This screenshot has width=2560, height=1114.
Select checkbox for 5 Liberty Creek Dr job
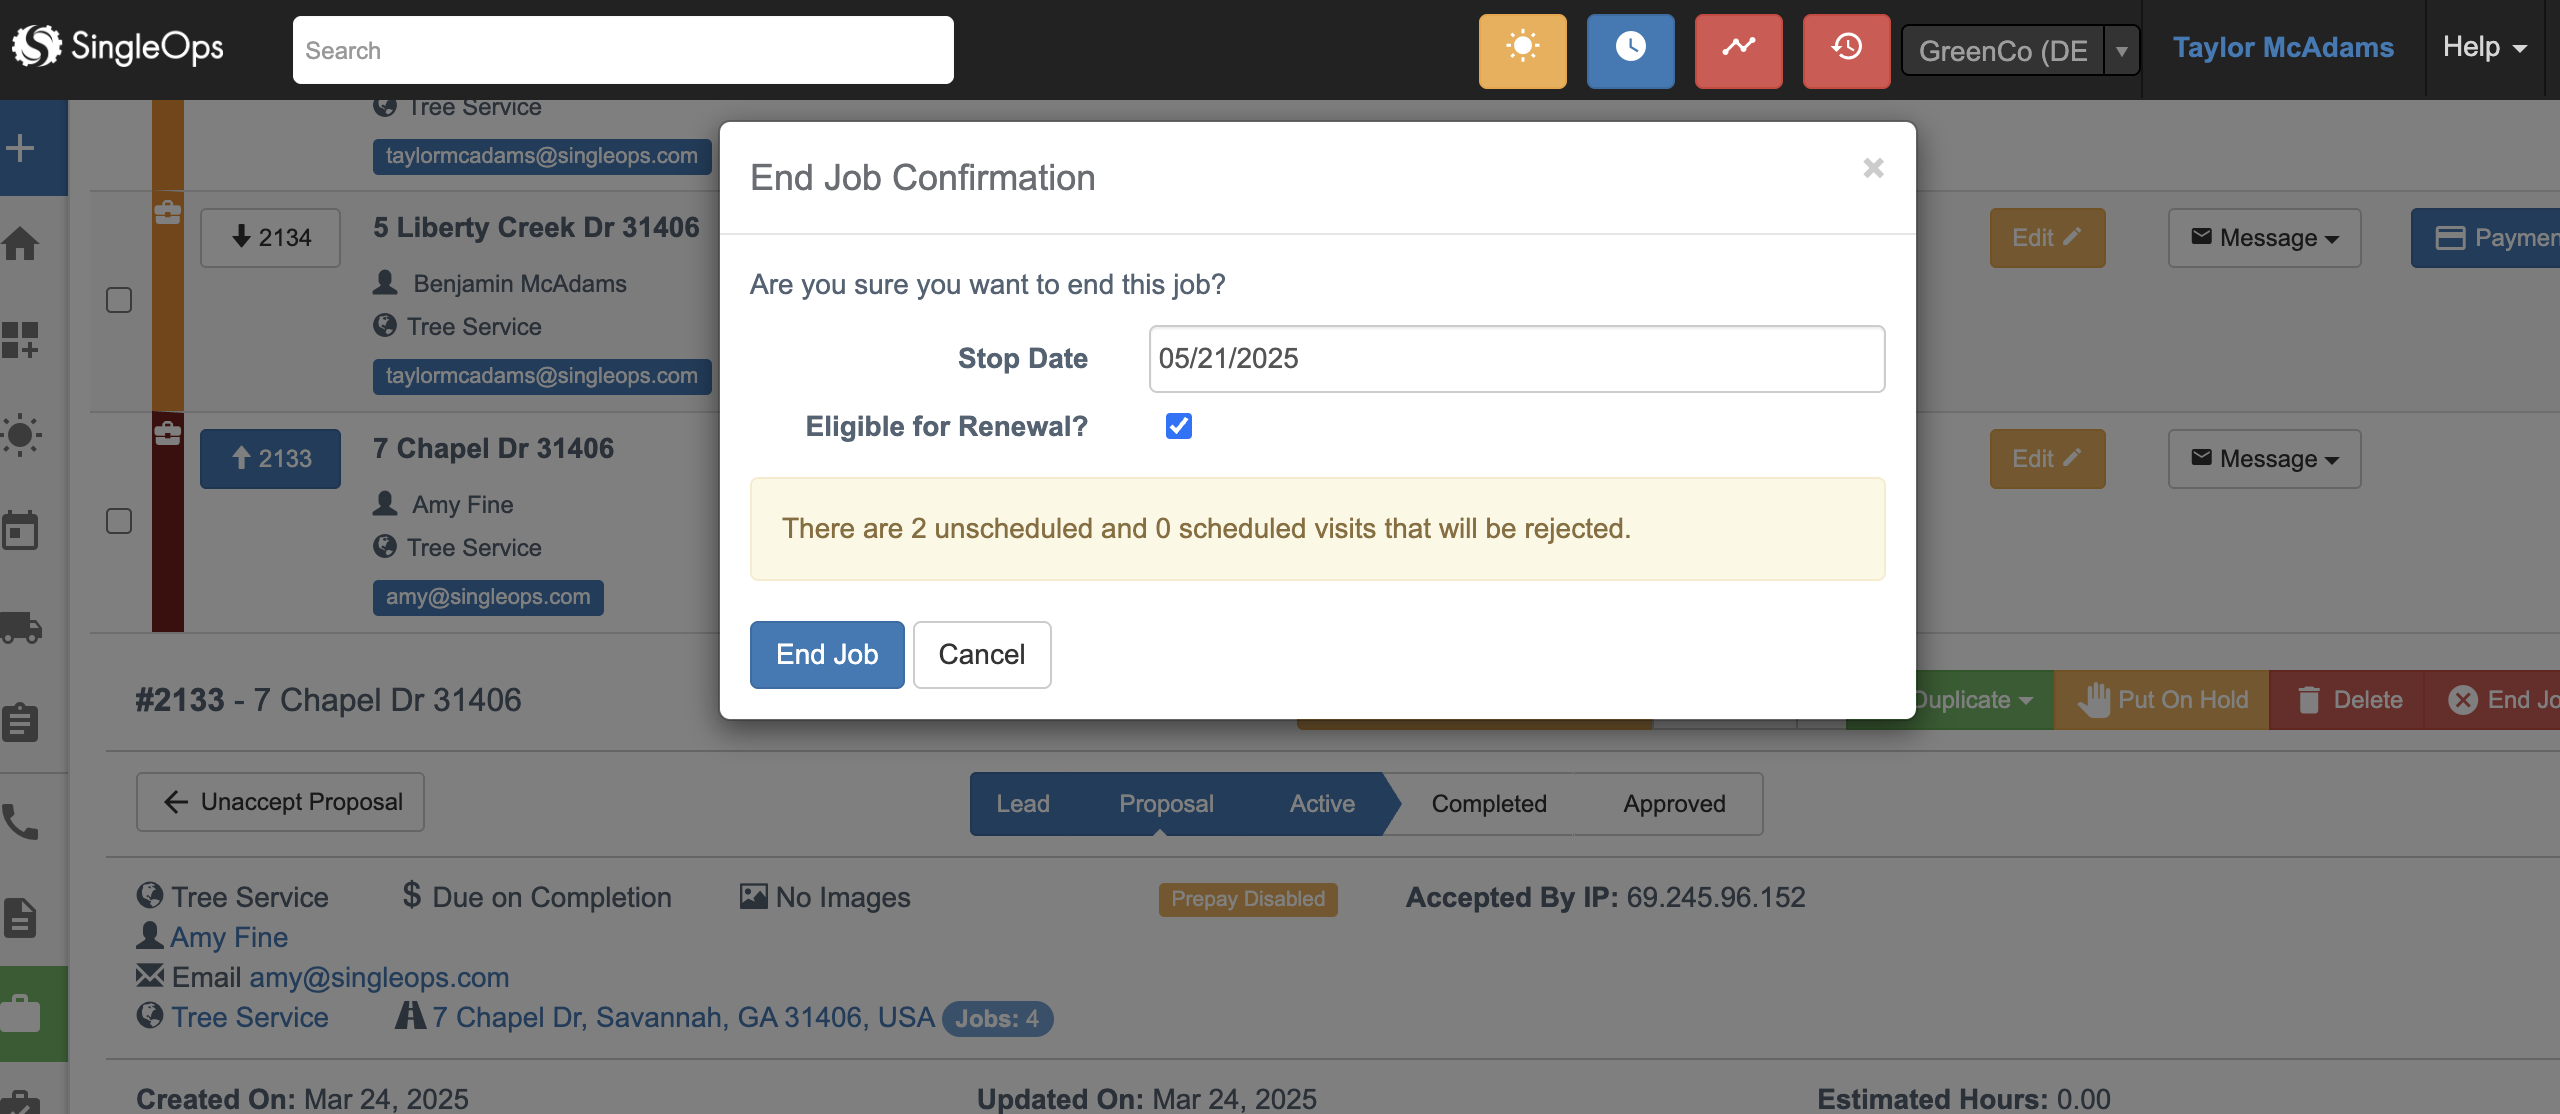(119, 300)
